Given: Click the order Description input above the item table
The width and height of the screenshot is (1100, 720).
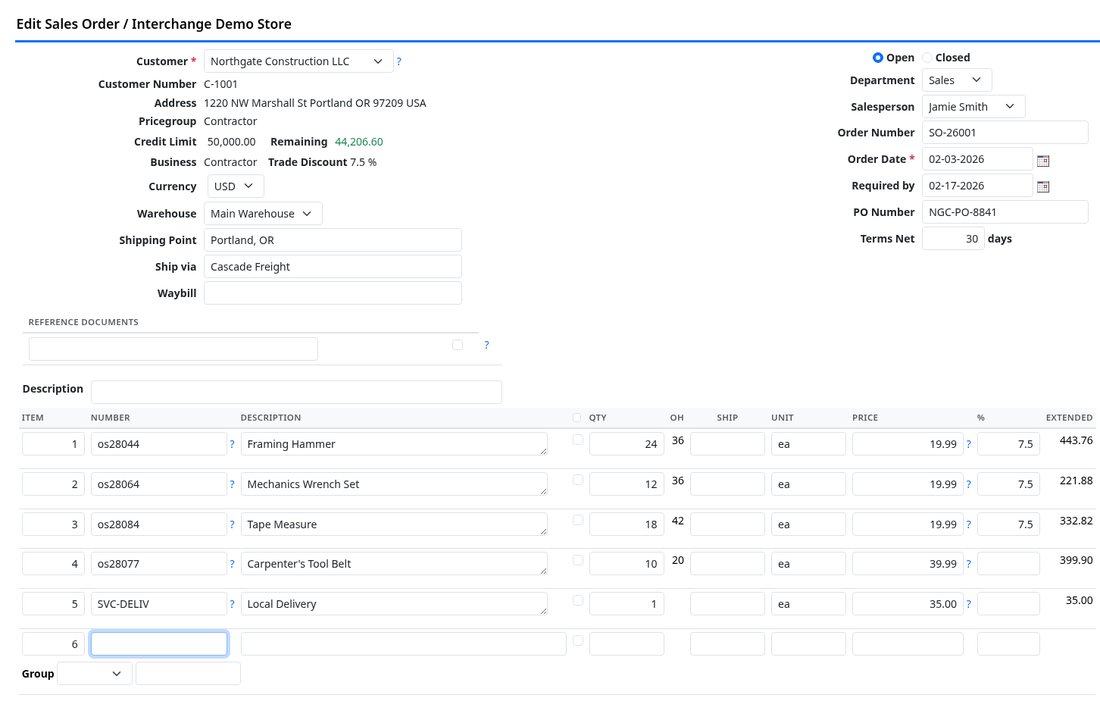Looking at the screenshot, I should point(296,392).
